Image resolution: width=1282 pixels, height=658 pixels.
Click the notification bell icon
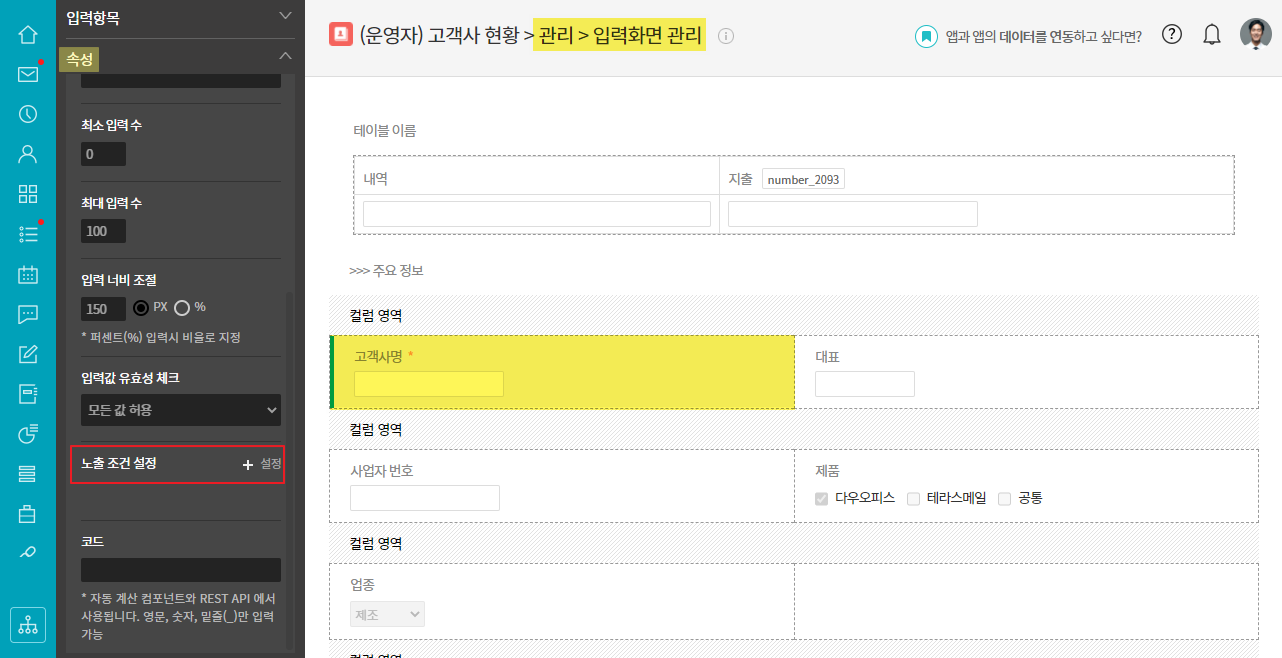[1212, 35]
